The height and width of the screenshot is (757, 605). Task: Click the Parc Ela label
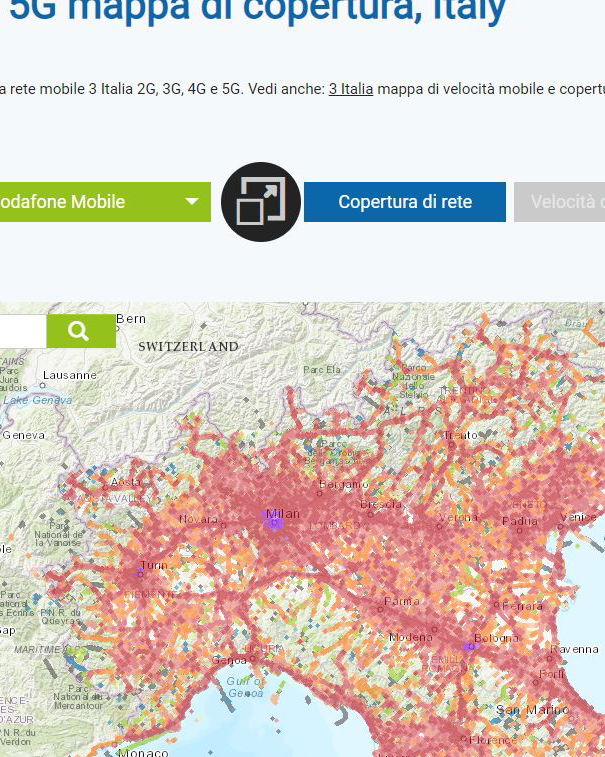pyautogui.click(x=322, y=370)
